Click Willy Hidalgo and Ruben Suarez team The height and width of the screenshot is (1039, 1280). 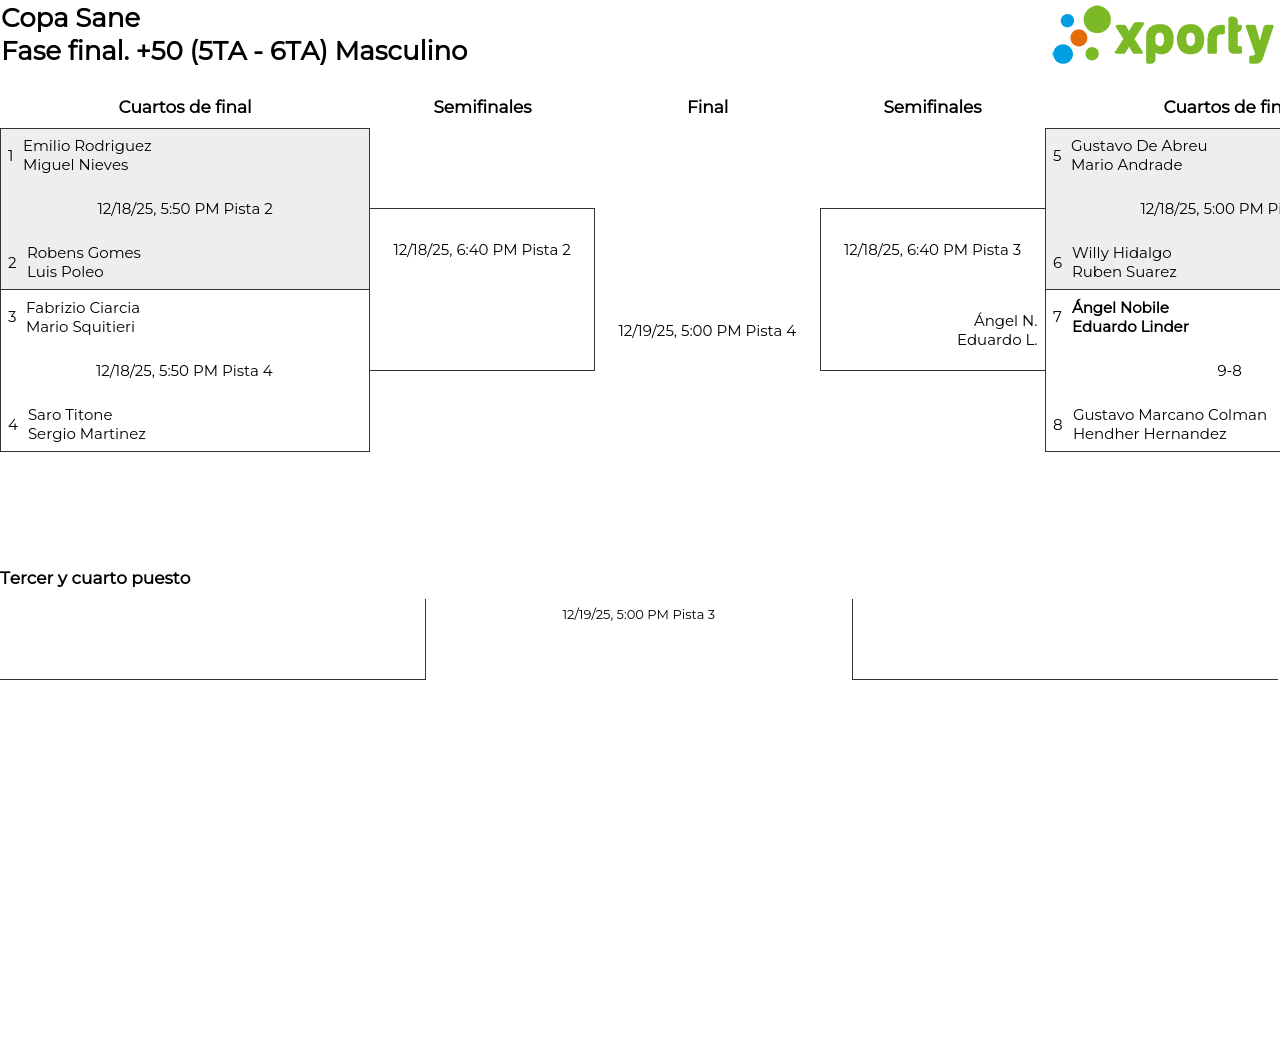pos(1124,262)
